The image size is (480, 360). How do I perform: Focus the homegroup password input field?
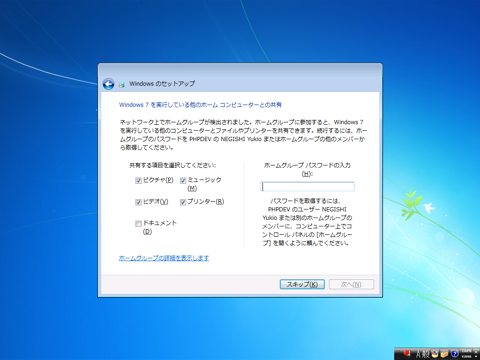(307, 186)
